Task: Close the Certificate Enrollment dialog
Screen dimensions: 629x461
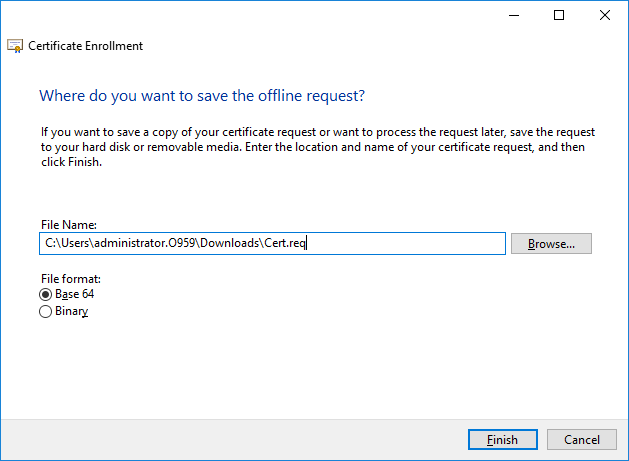Action: pyautogui.click(x=605, y=15)
